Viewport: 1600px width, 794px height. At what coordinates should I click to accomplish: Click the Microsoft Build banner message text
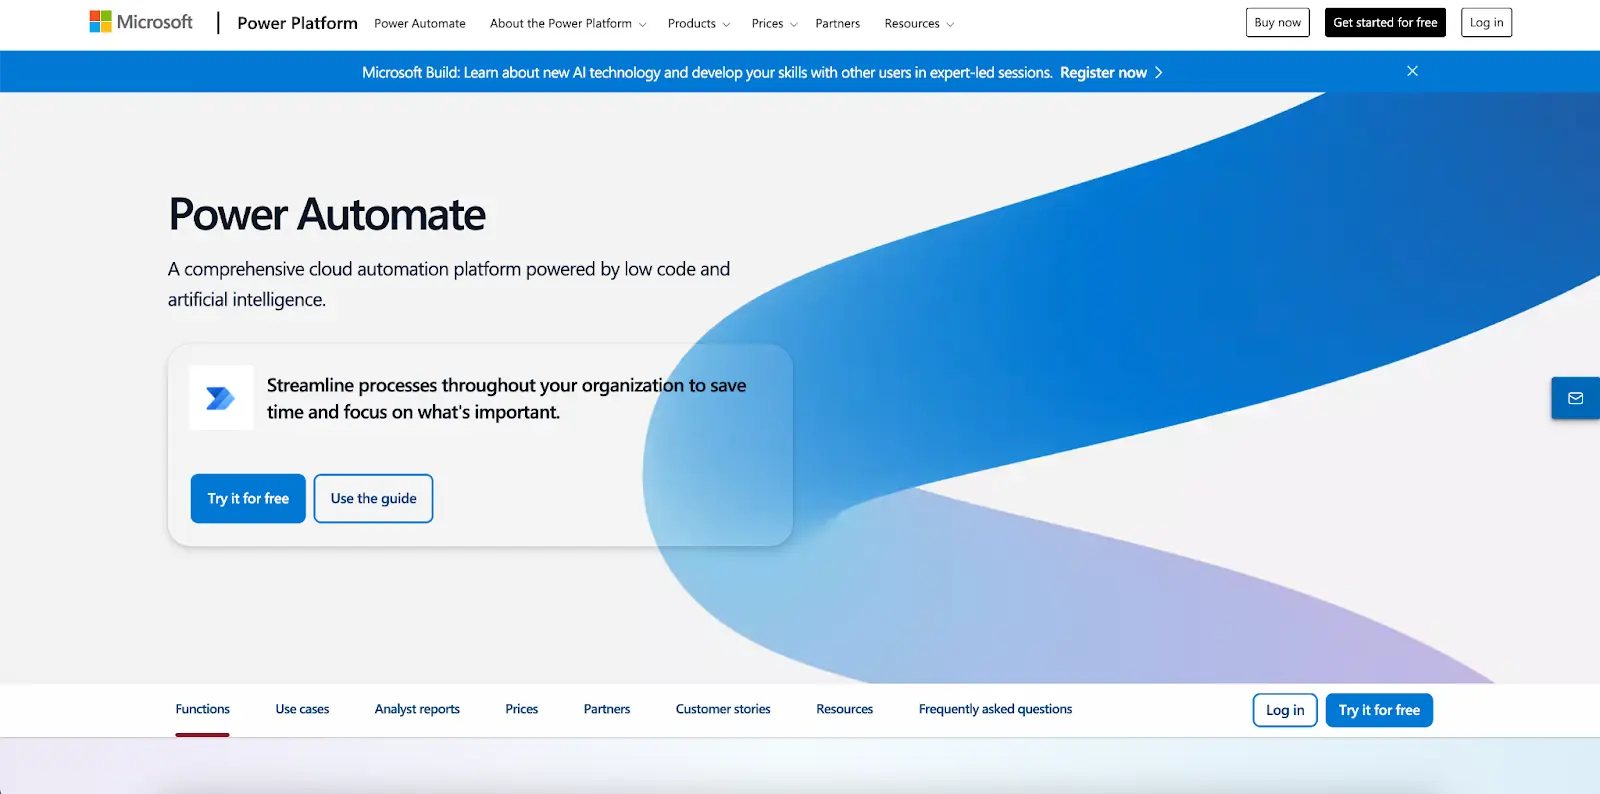point(707,73)
